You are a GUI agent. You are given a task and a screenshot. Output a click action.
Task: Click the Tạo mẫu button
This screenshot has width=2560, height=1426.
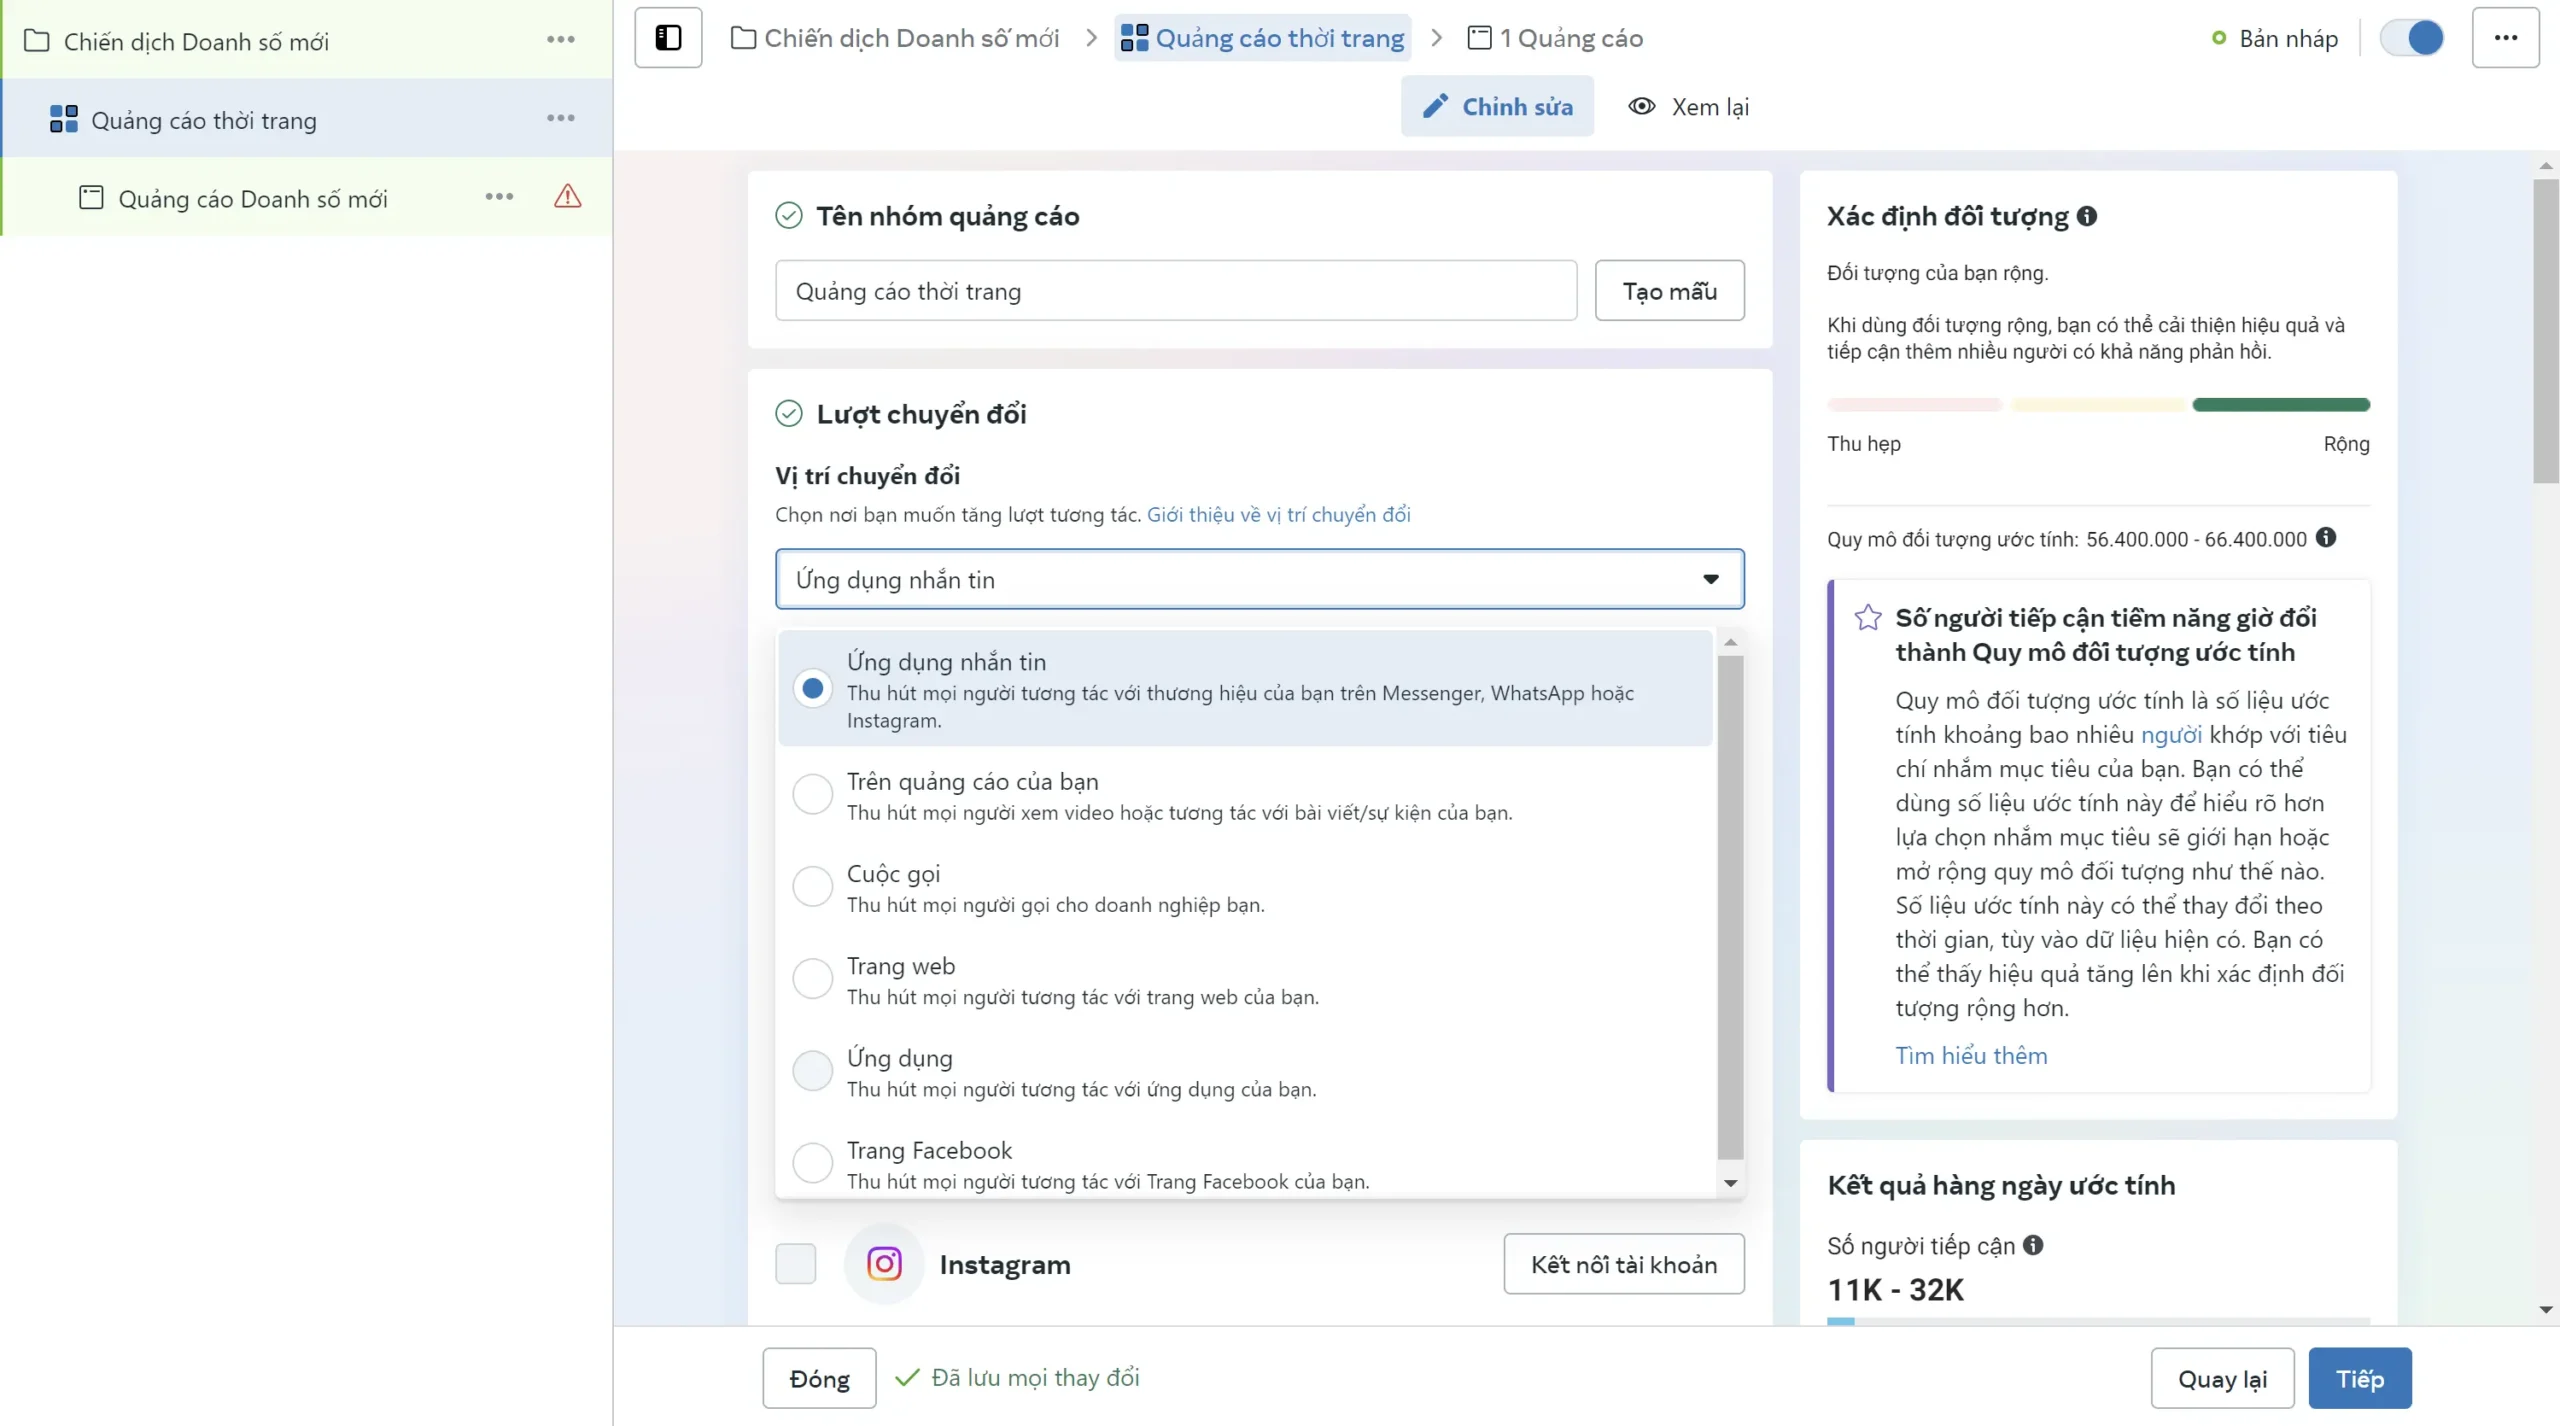(x=1669, y=291)
